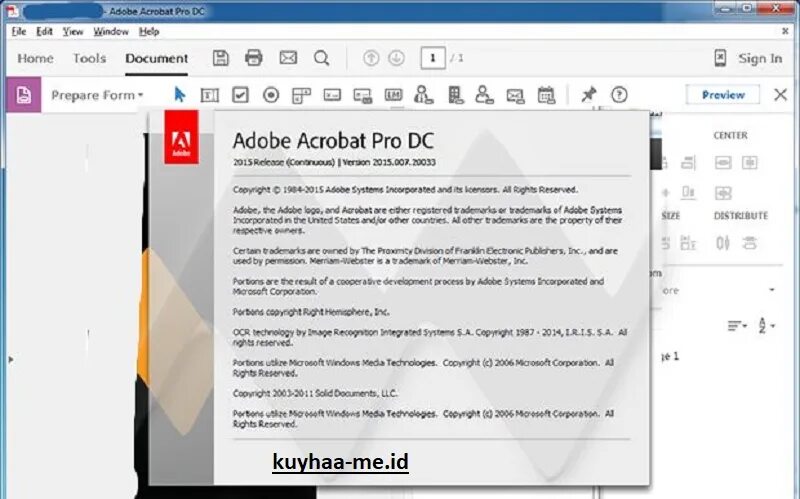
Task: Click the Sign In link
Action: coord(760,58)
